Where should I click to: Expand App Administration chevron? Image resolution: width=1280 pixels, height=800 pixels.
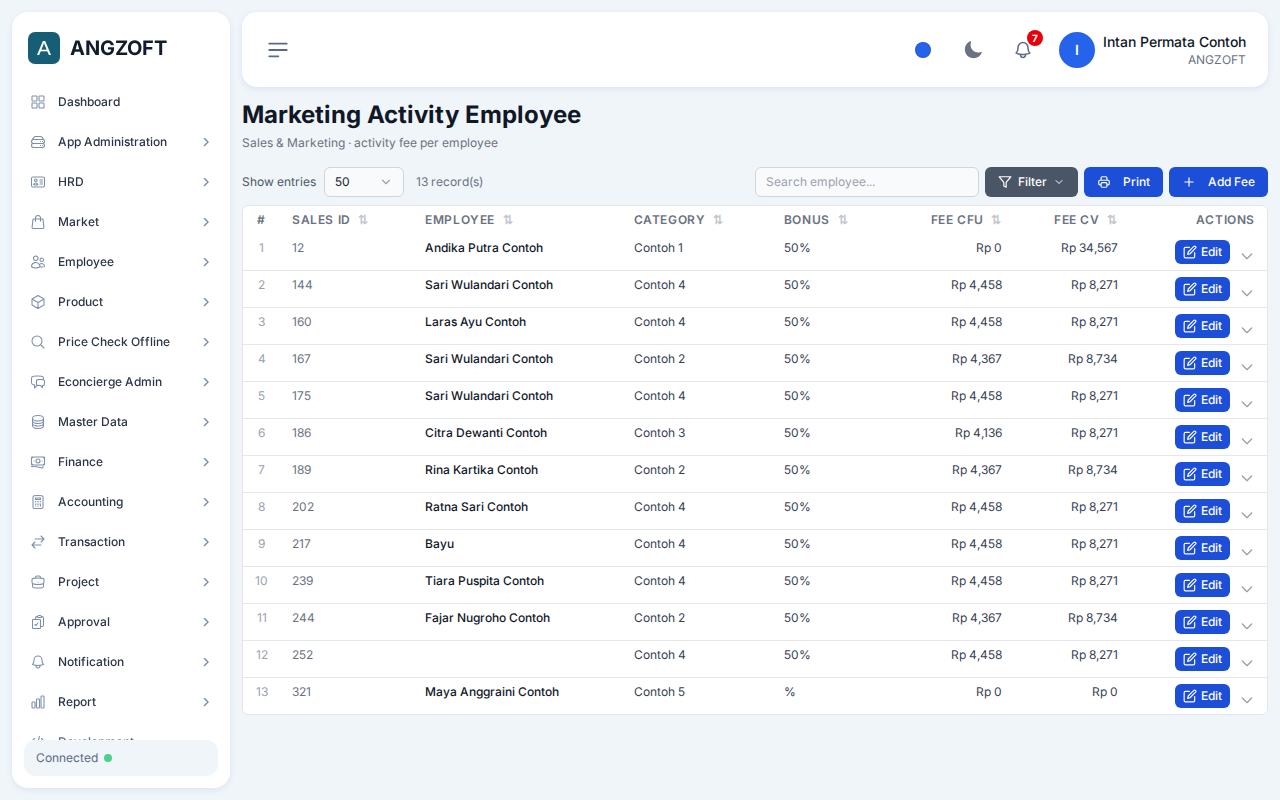[x=206, y=142]
